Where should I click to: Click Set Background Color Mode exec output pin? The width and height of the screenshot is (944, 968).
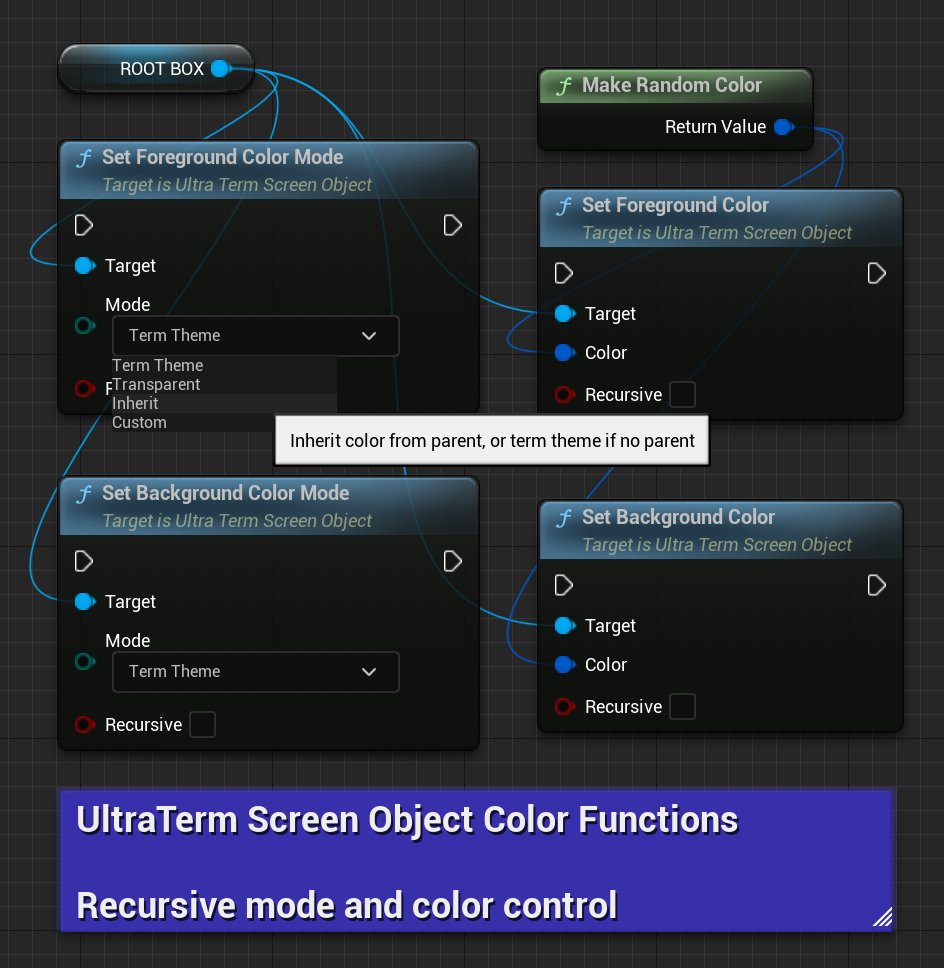[453, 561]
